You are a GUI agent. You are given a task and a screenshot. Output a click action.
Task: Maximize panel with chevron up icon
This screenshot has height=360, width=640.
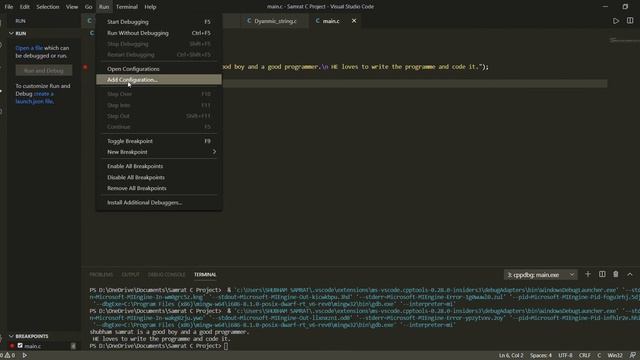[x=630, y=274]
